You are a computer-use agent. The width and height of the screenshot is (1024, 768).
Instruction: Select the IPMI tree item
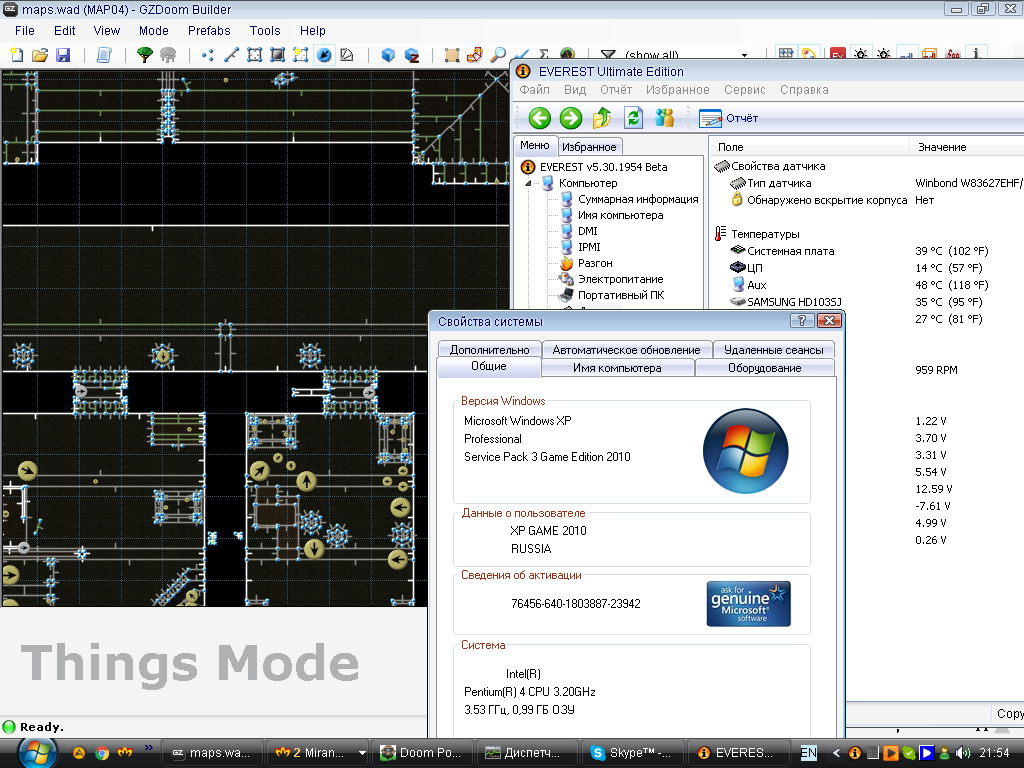tap(589, 248)
